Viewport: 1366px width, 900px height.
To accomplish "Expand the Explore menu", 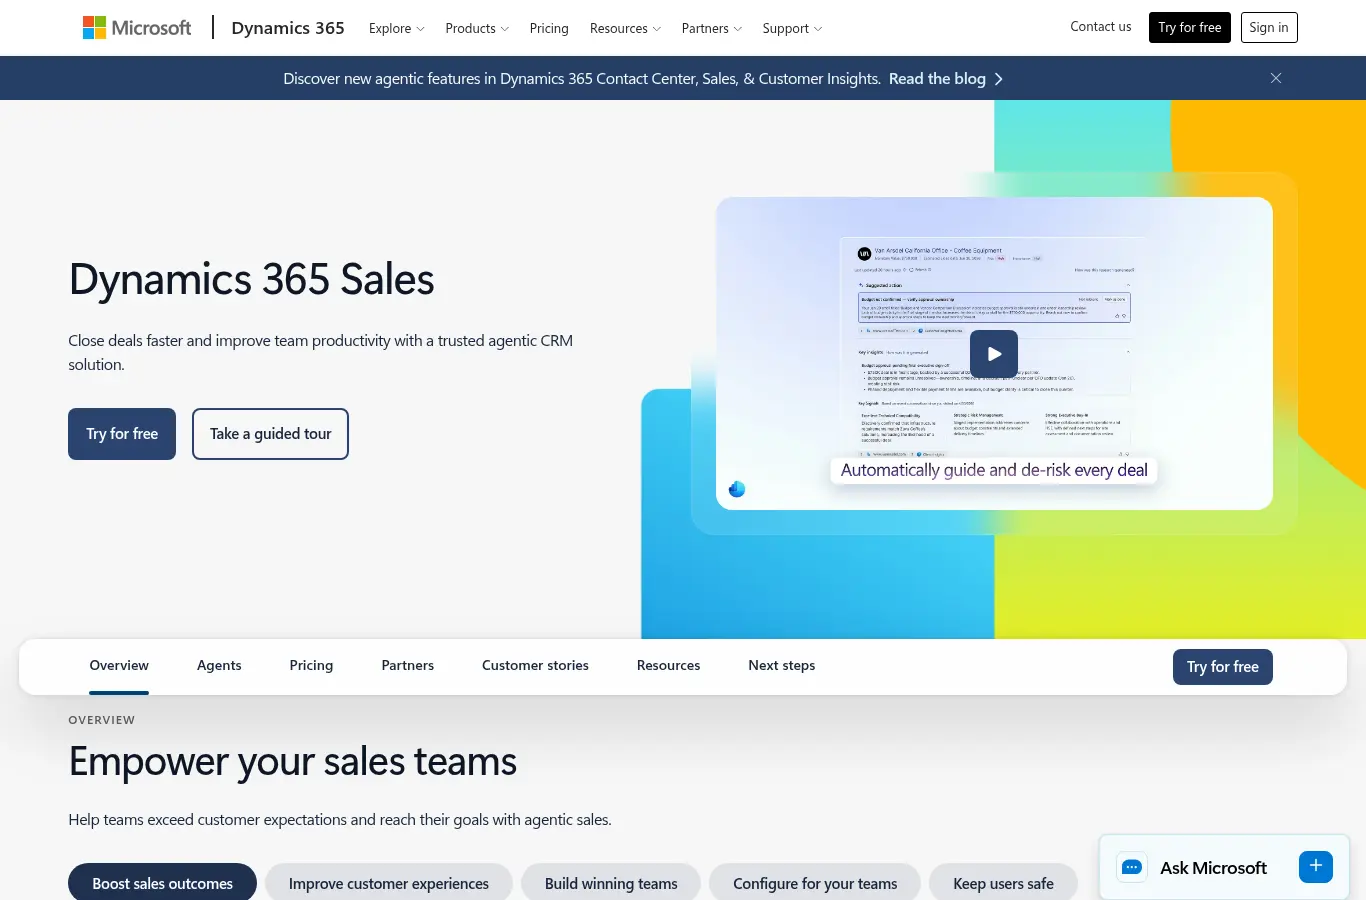I will pos(396,28).
